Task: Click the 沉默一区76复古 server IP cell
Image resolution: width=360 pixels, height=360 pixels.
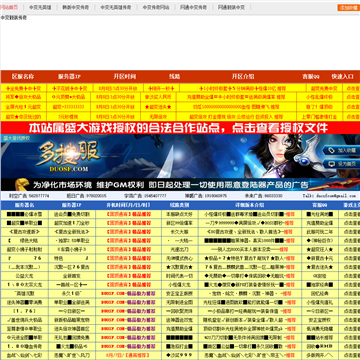Action: [72, 267]
